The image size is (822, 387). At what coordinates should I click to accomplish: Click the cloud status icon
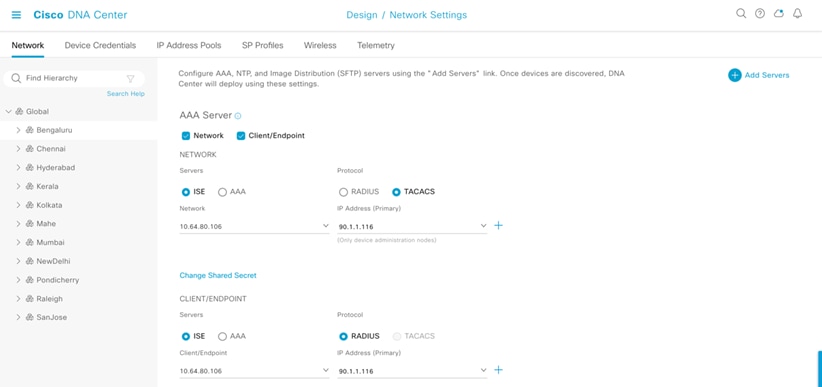coord(779,14)
